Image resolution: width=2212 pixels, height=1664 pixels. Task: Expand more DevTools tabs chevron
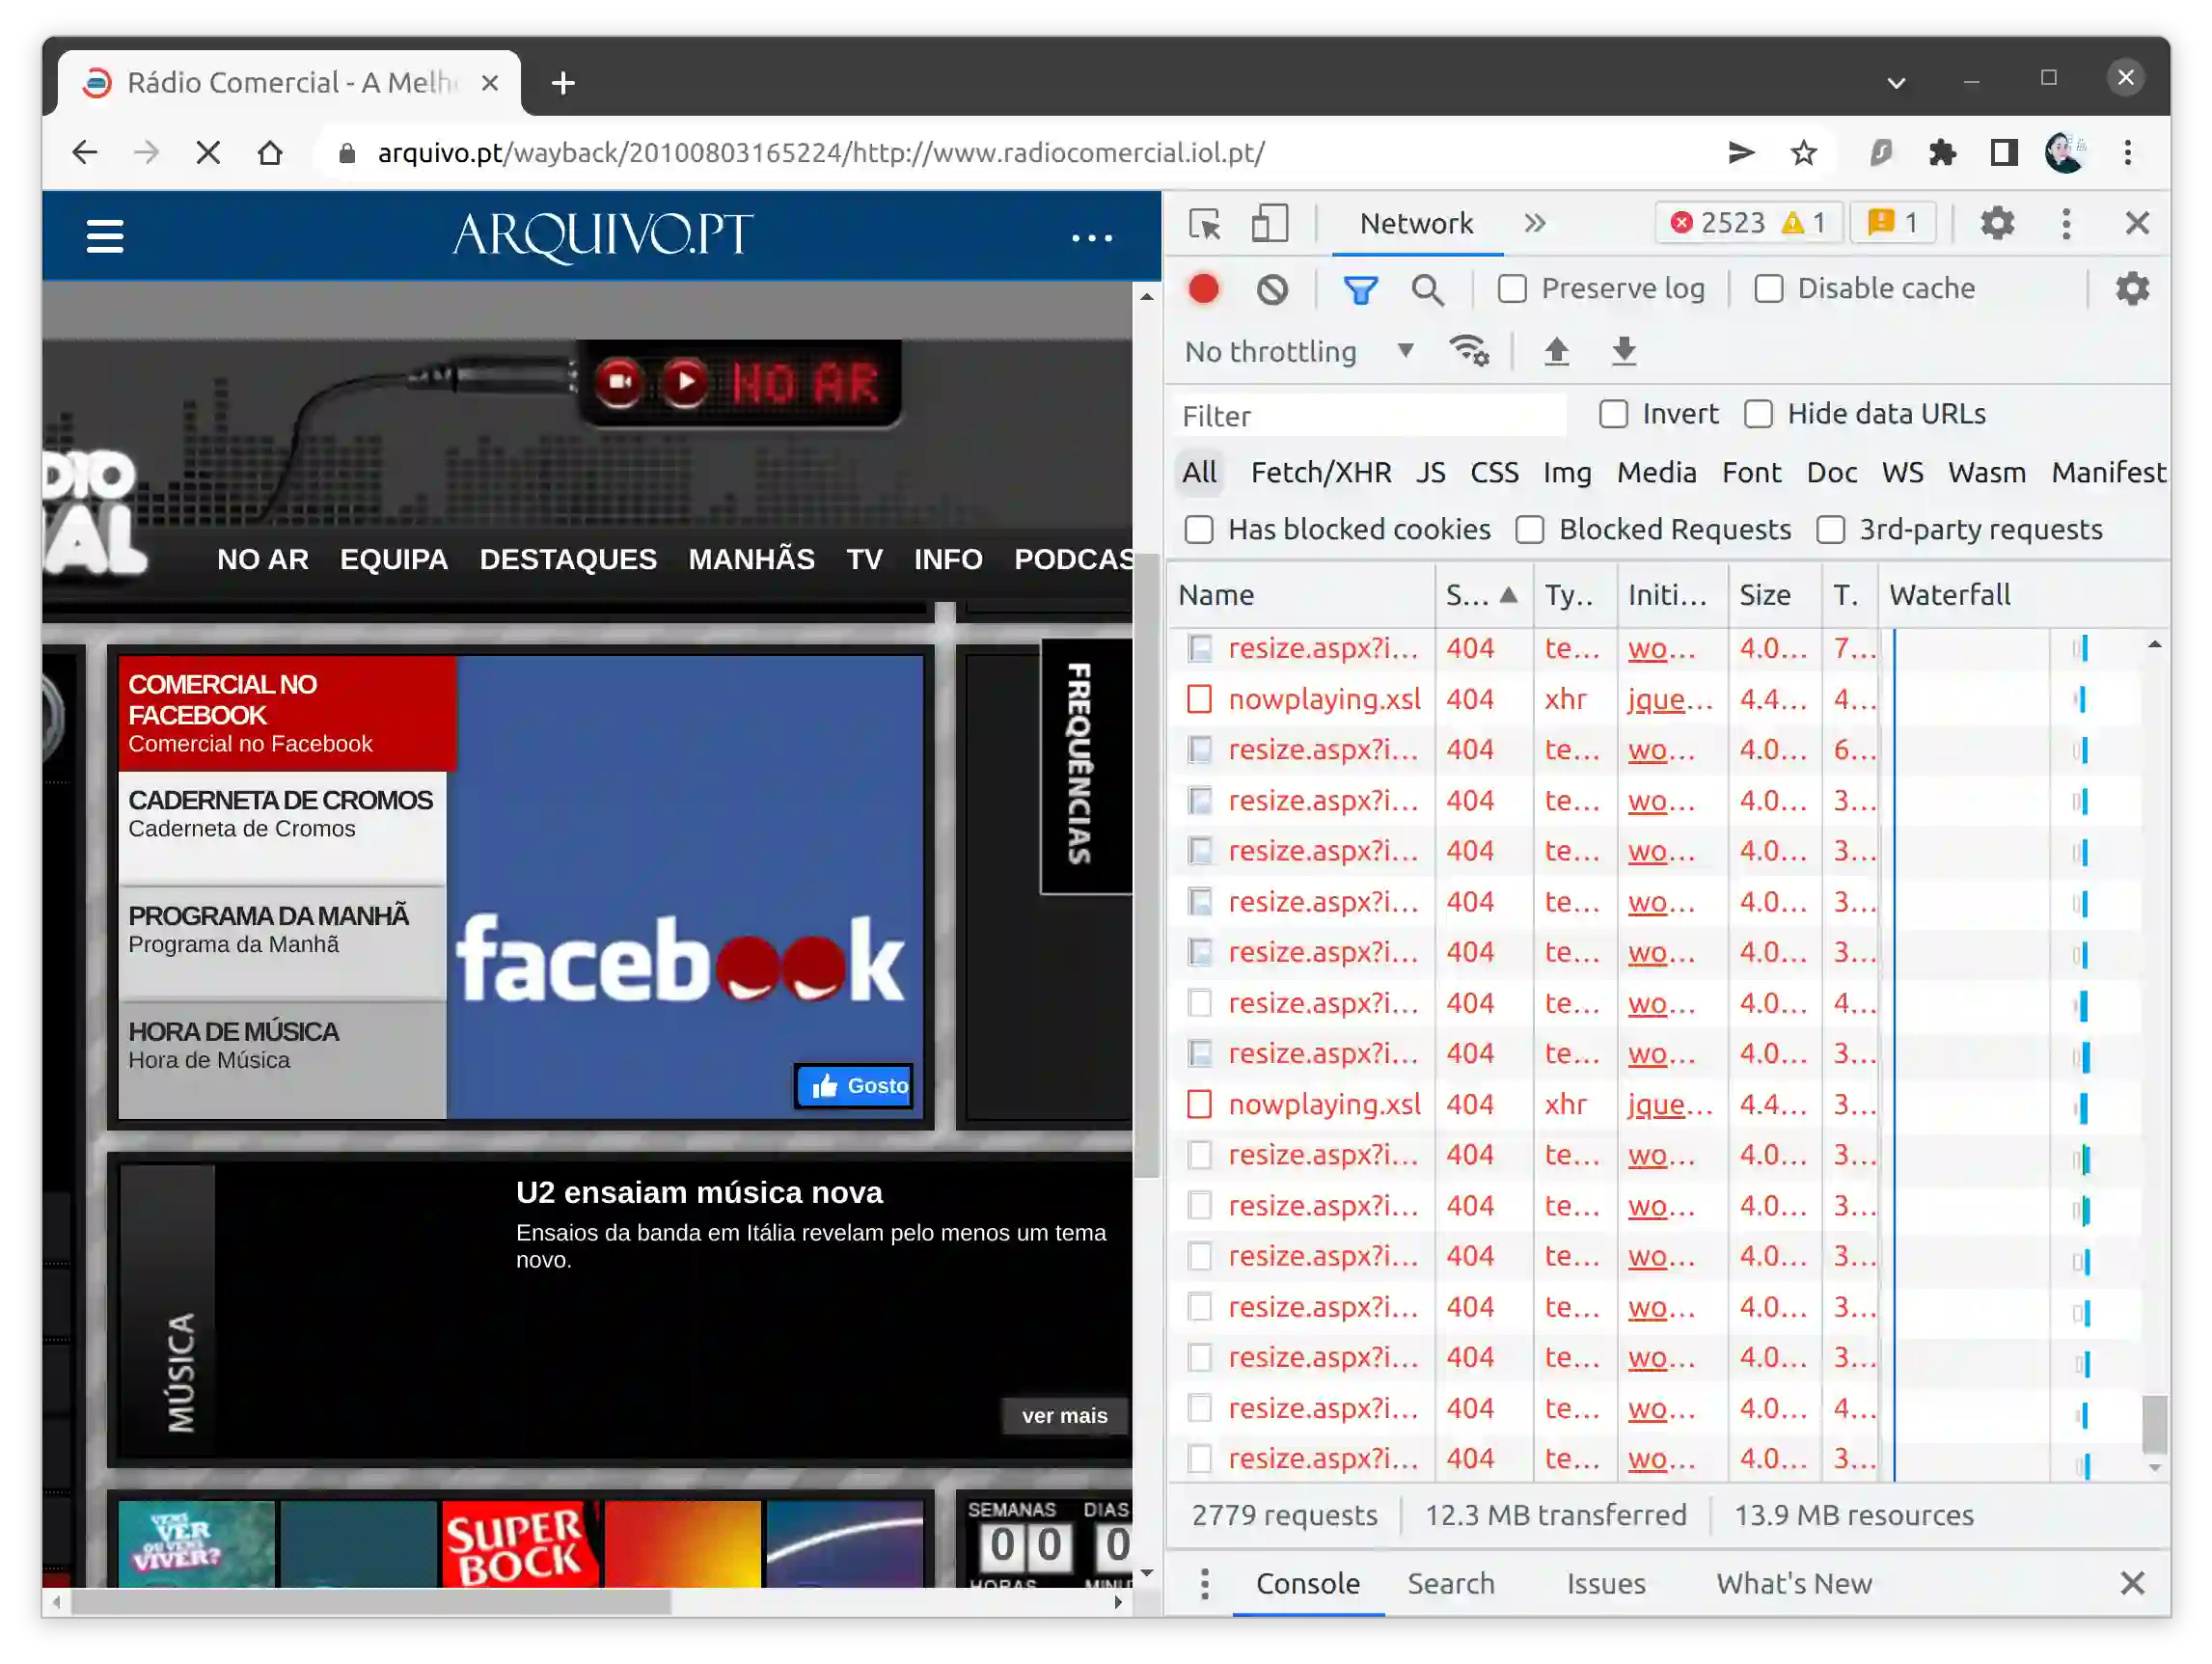coord(1535,223)
